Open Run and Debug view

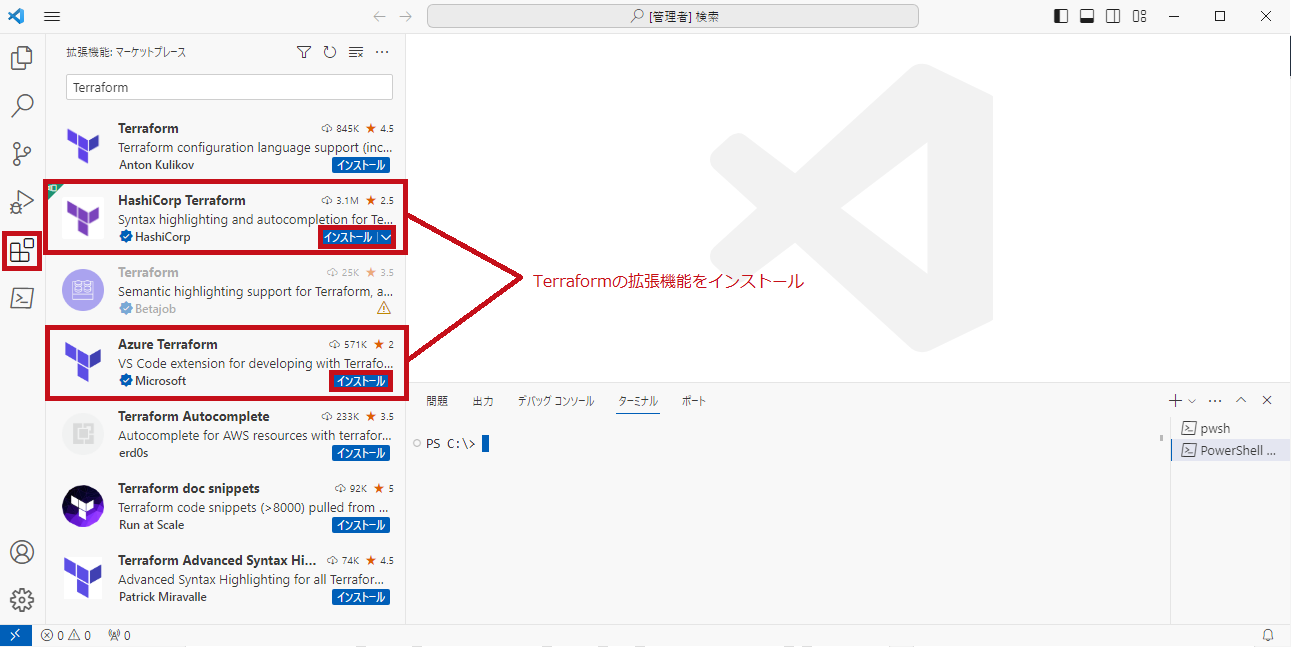(22, 202)
